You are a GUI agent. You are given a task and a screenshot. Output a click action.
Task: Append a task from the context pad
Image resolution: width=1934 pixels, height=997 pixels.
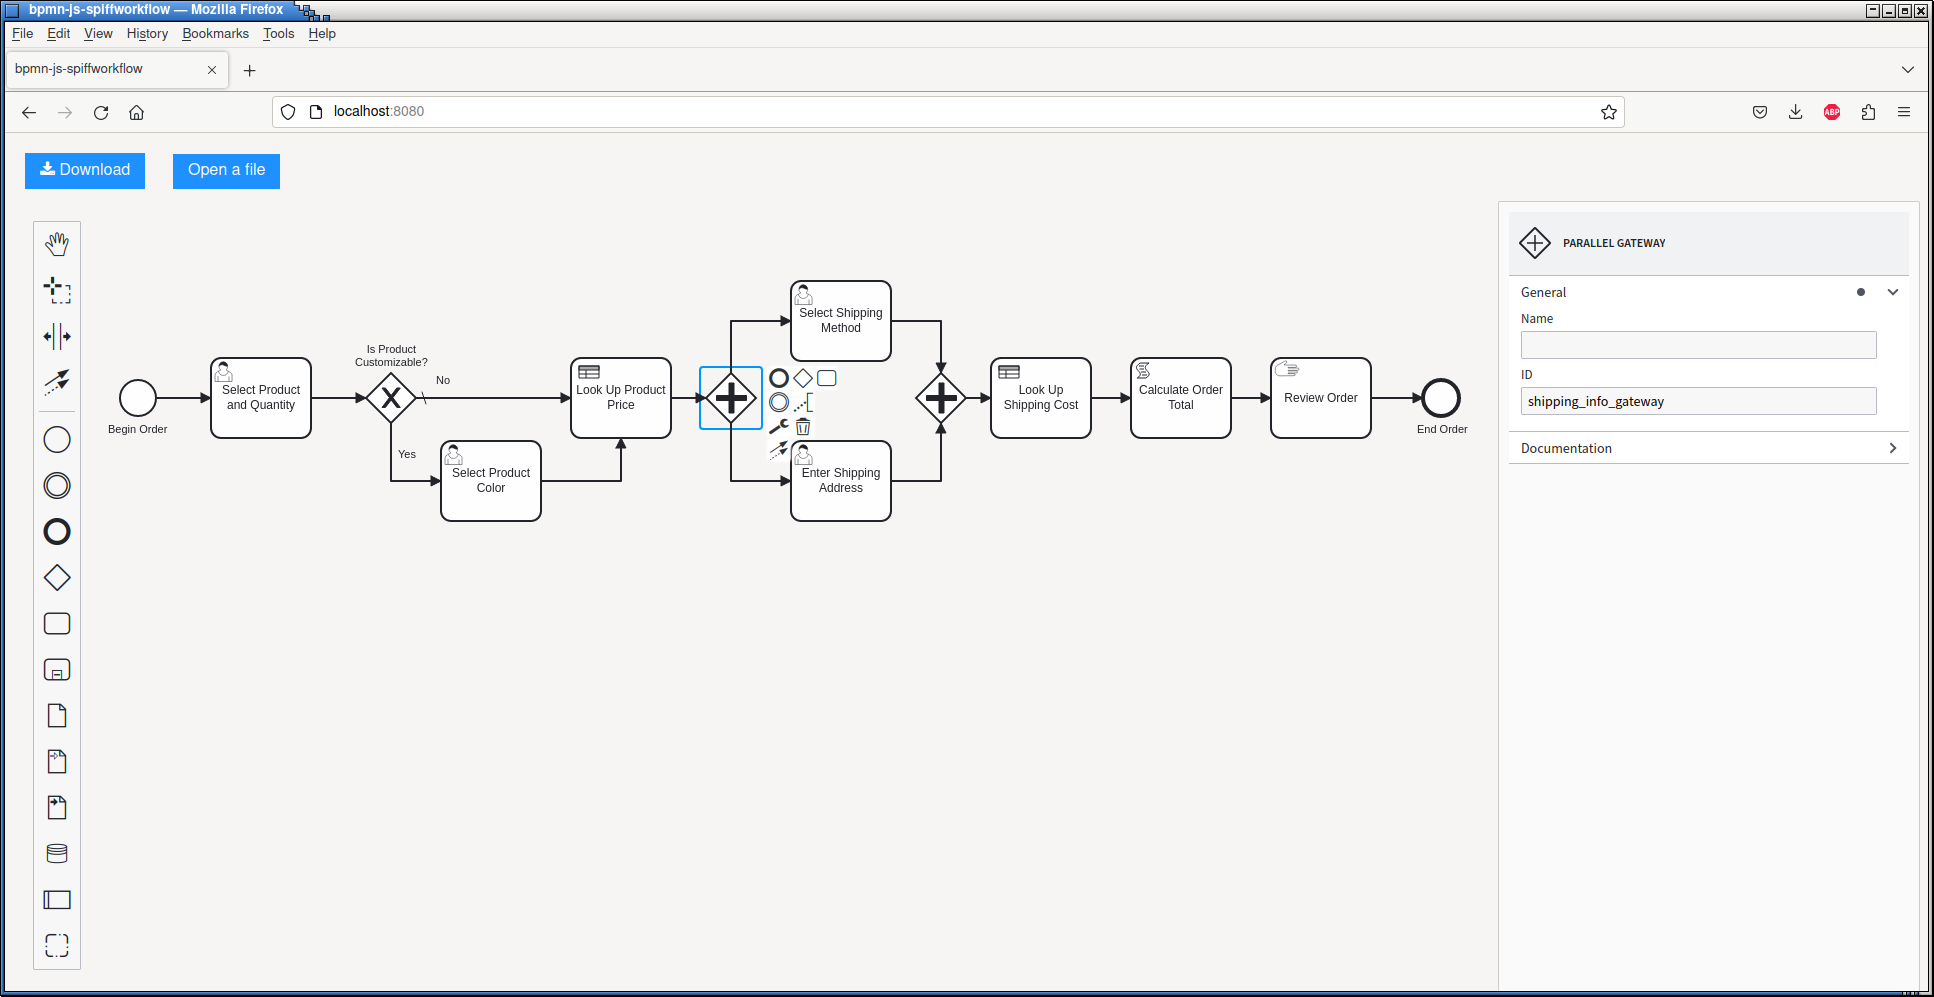click(x=827, y=378)
